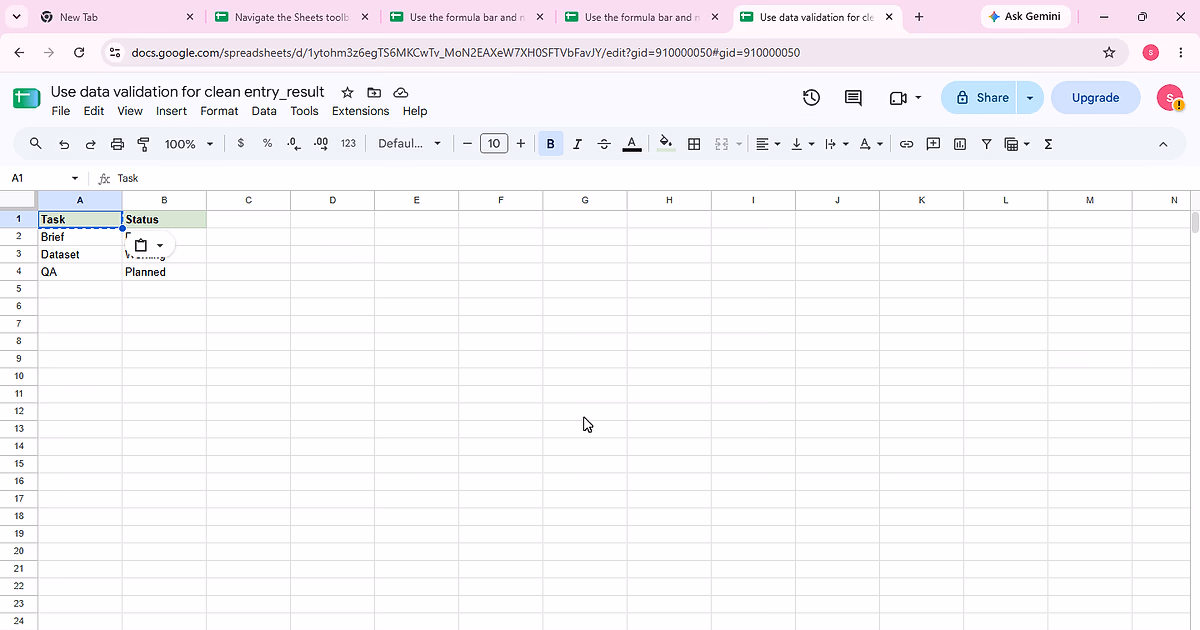Click the Undo arrow icon
The height and width of the screenshot is (630, 1200).
[64, 144]
